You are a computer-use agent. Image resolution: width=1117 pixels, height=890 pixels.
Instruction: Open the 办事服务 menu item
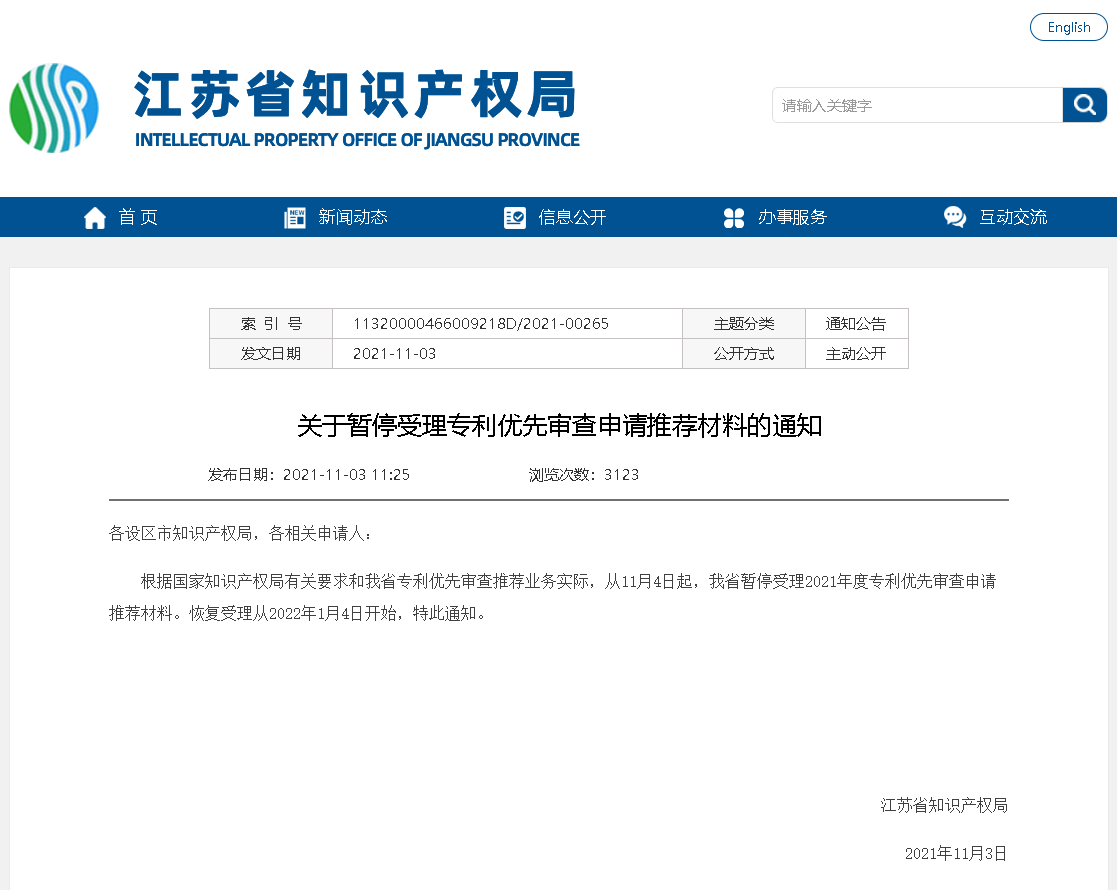[x=792, y=217]
